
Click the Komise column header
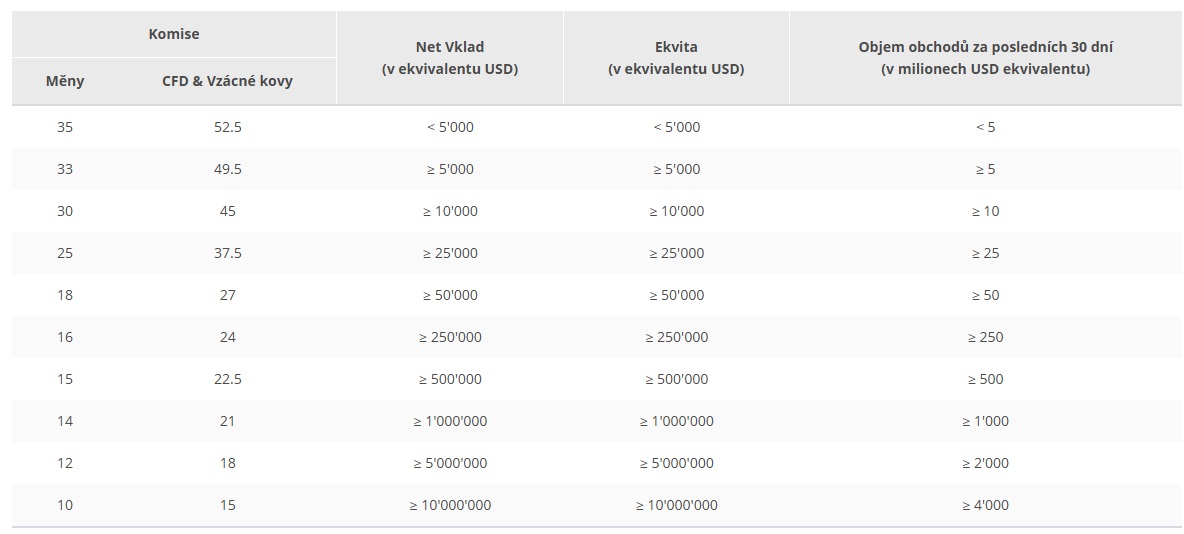174,34
